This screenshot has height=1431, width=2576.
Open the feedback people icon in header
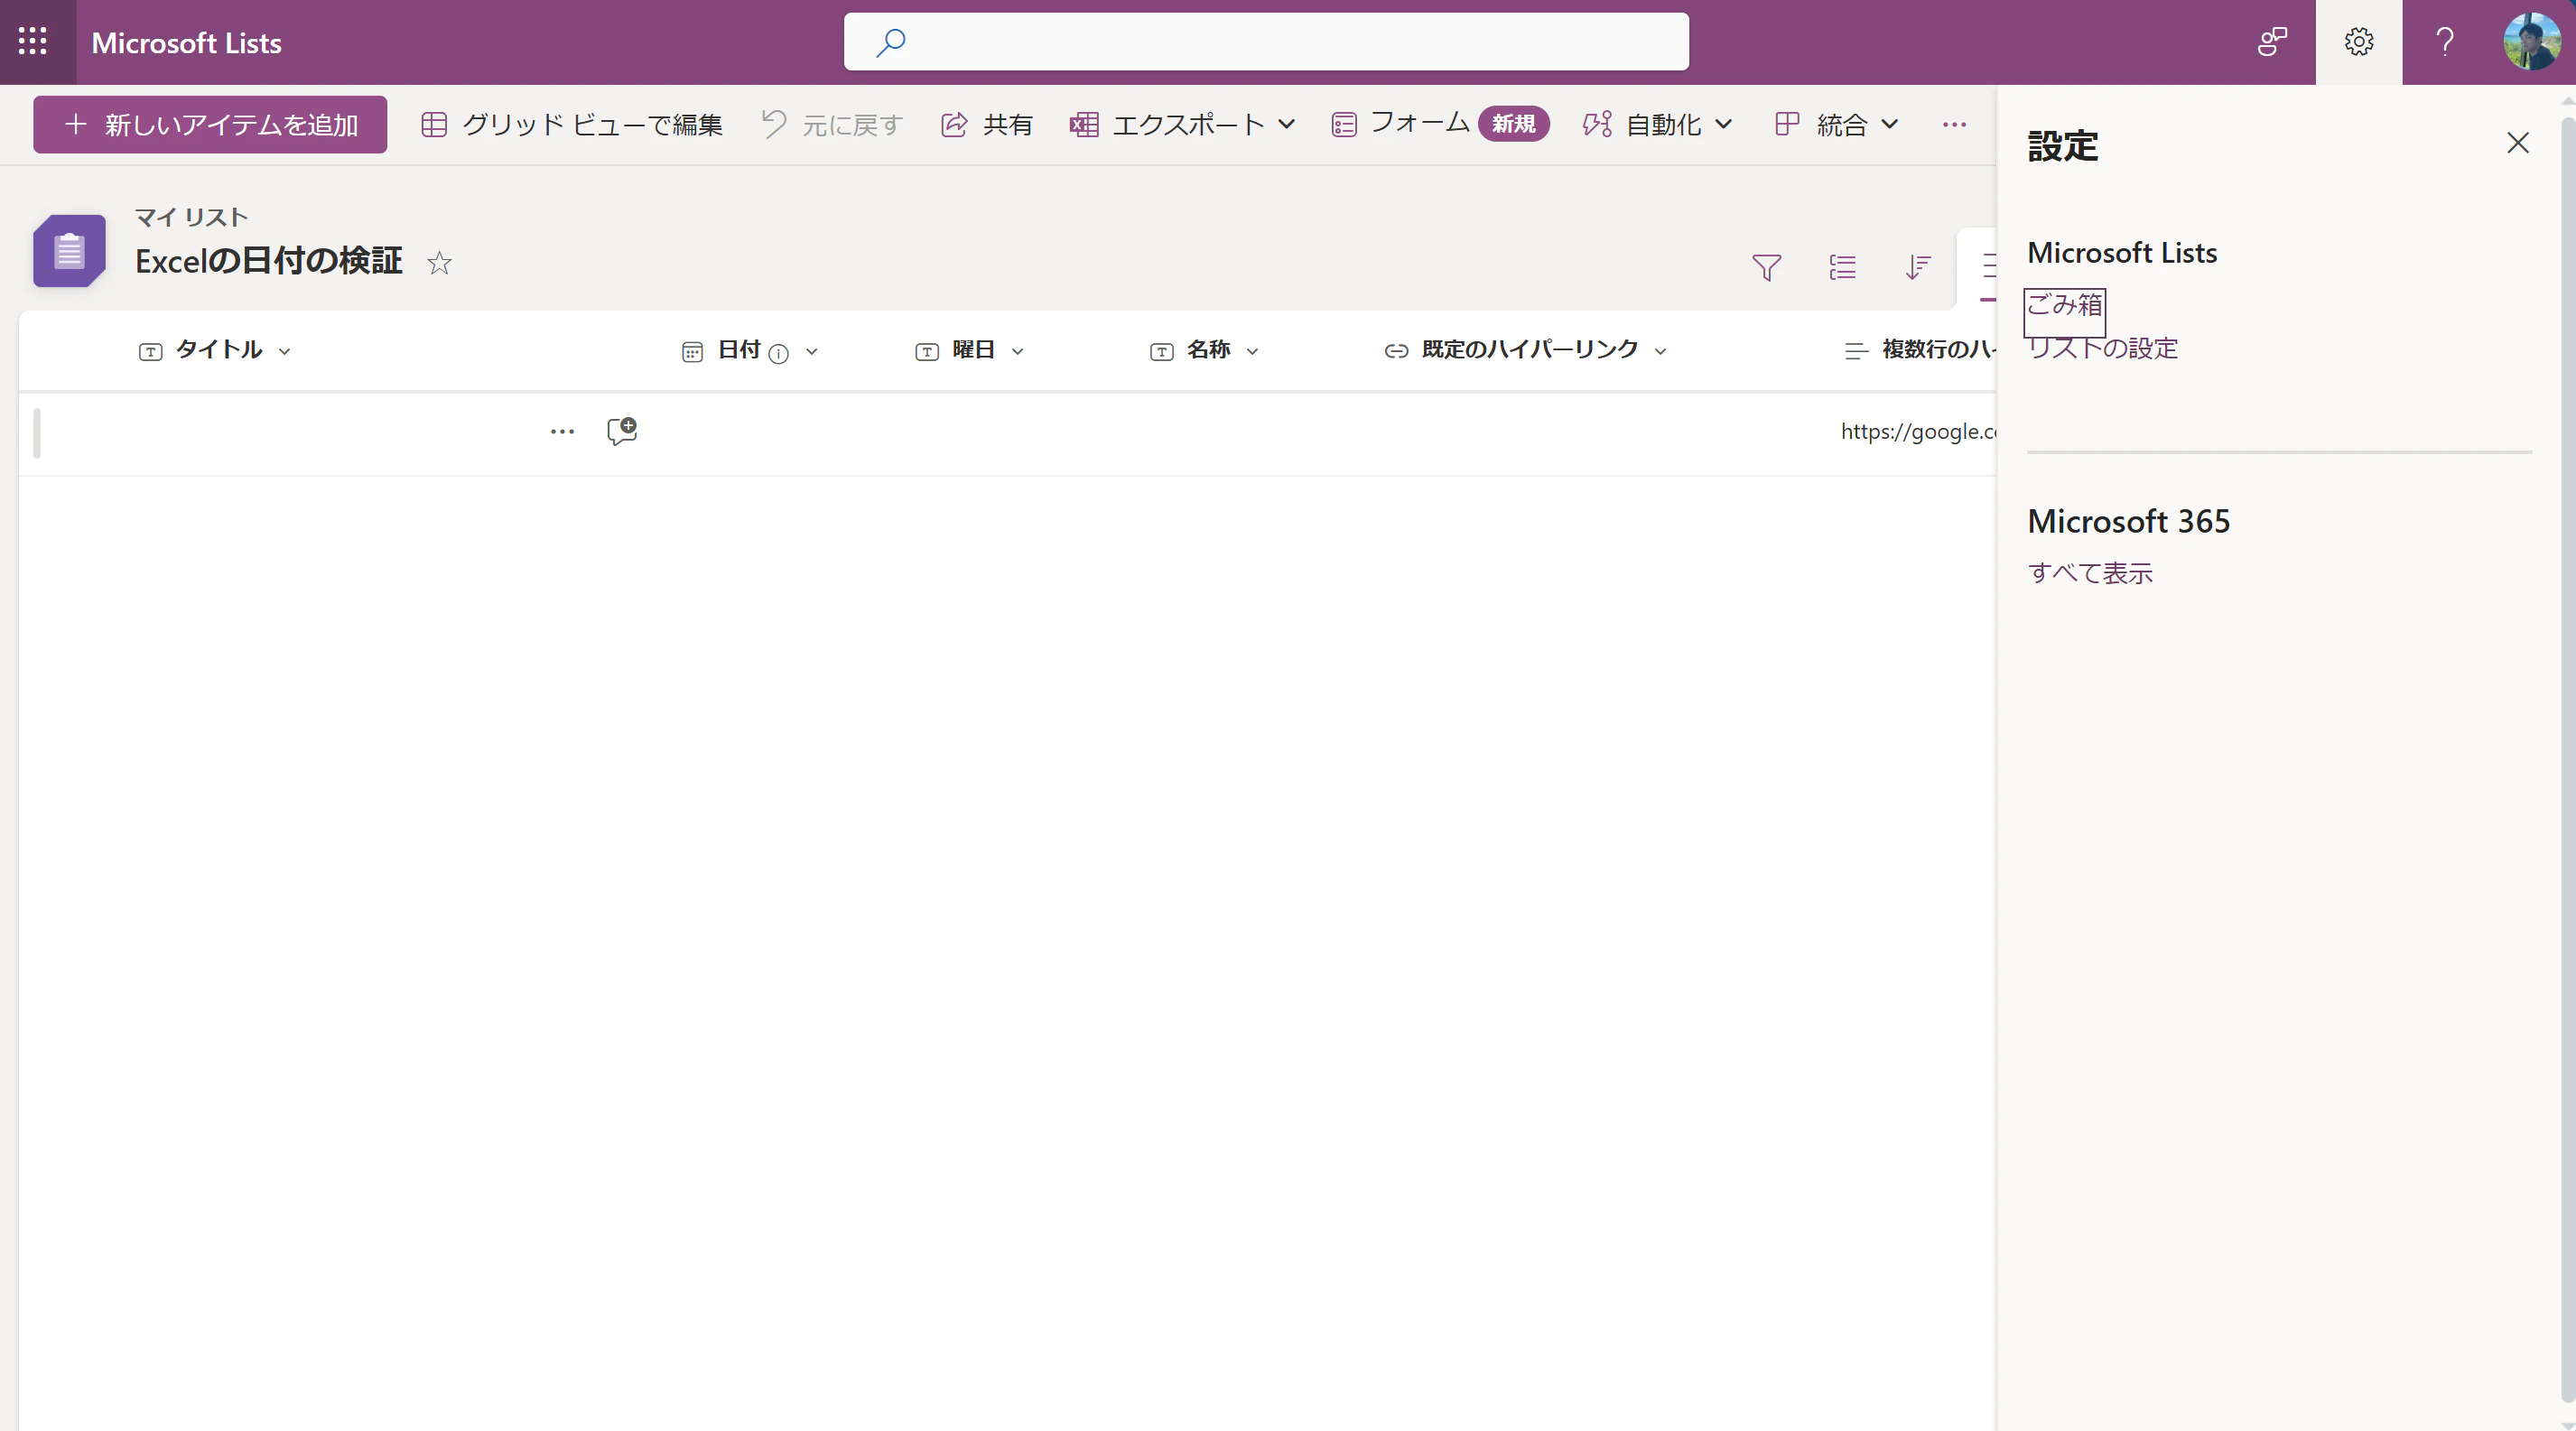coord(2272,41)
